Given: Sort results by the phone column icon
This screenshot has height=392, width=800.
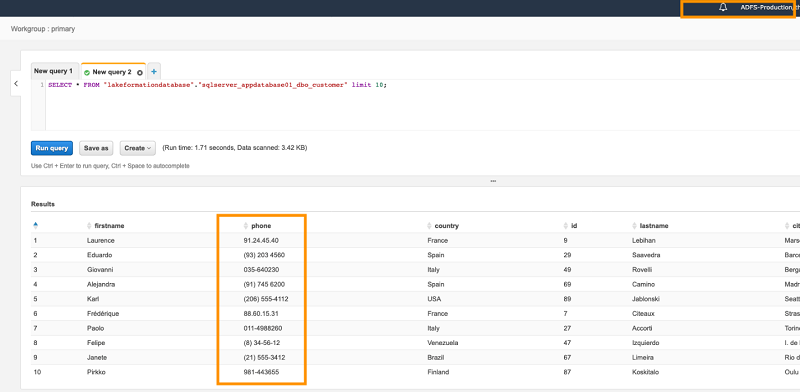Looking at the screenshot, I should pyautogui.click(x=246, y=226).
